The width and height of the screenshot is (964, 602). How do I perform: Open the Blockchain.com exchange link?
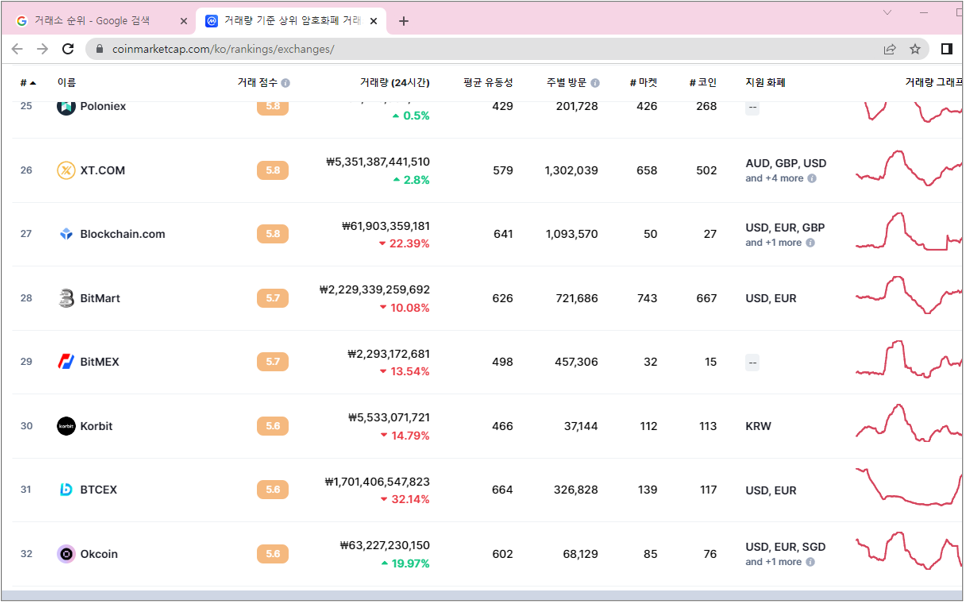[122, 234]
